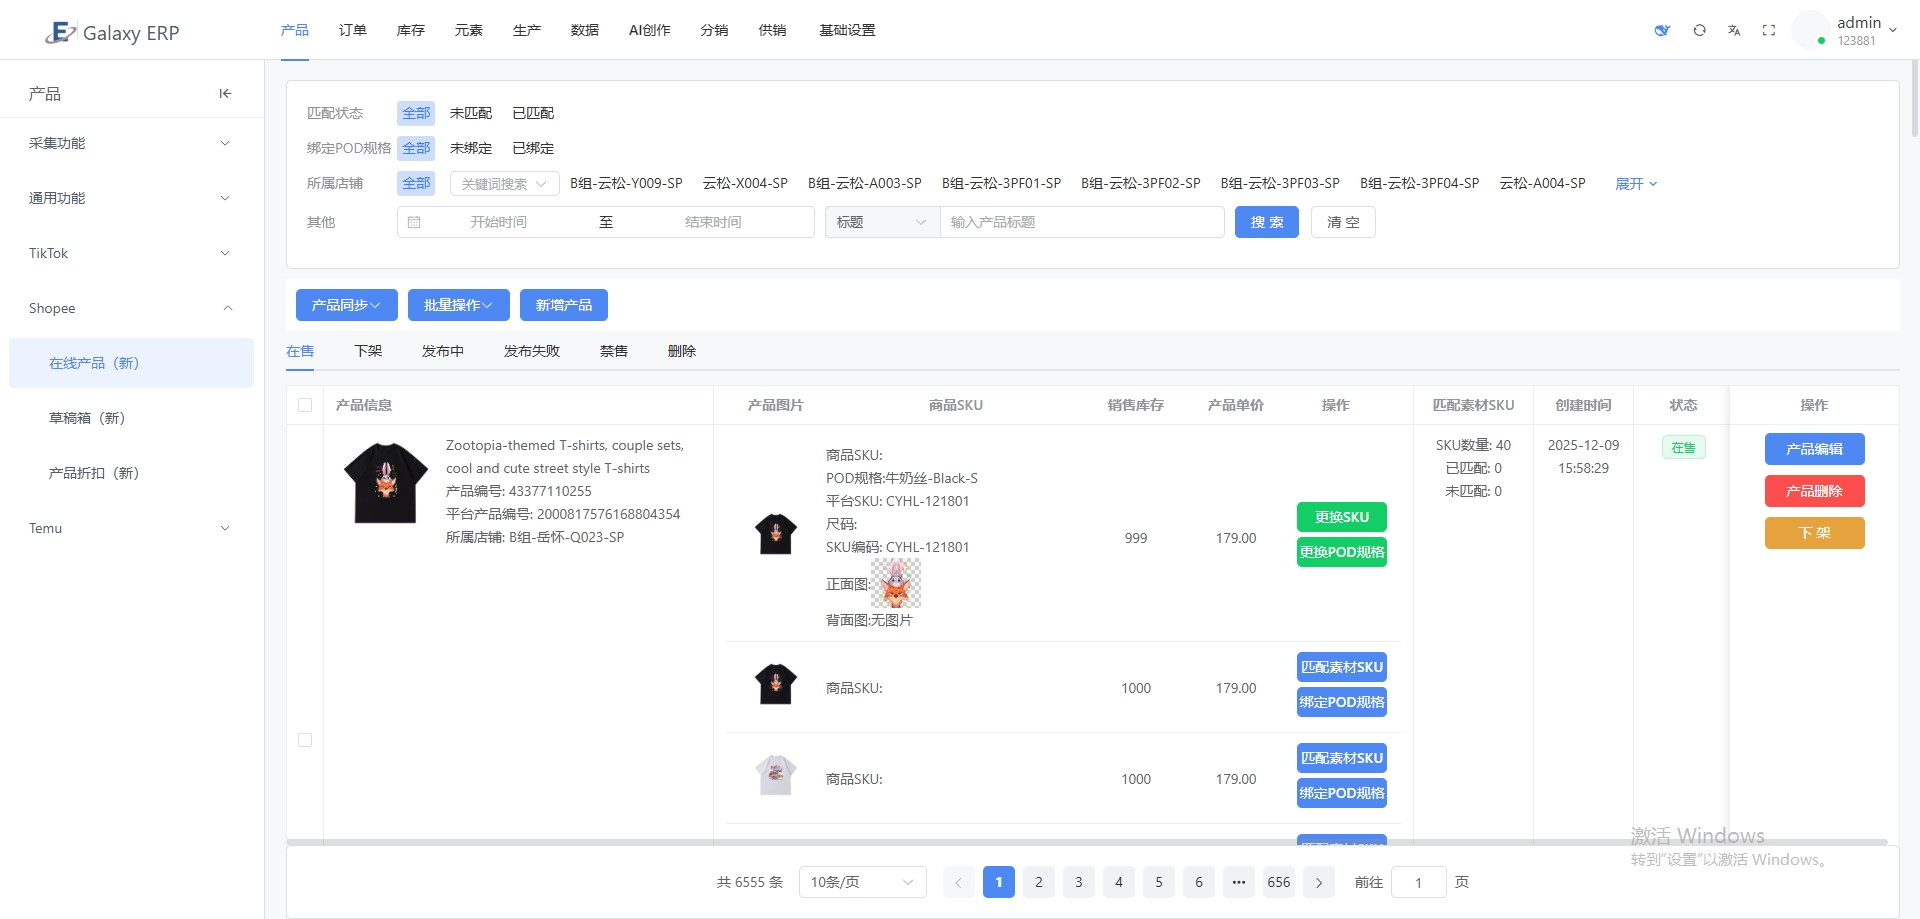
Task: Collapse the 产品 sidebar with the fold icon
Action: click(225, 93)
